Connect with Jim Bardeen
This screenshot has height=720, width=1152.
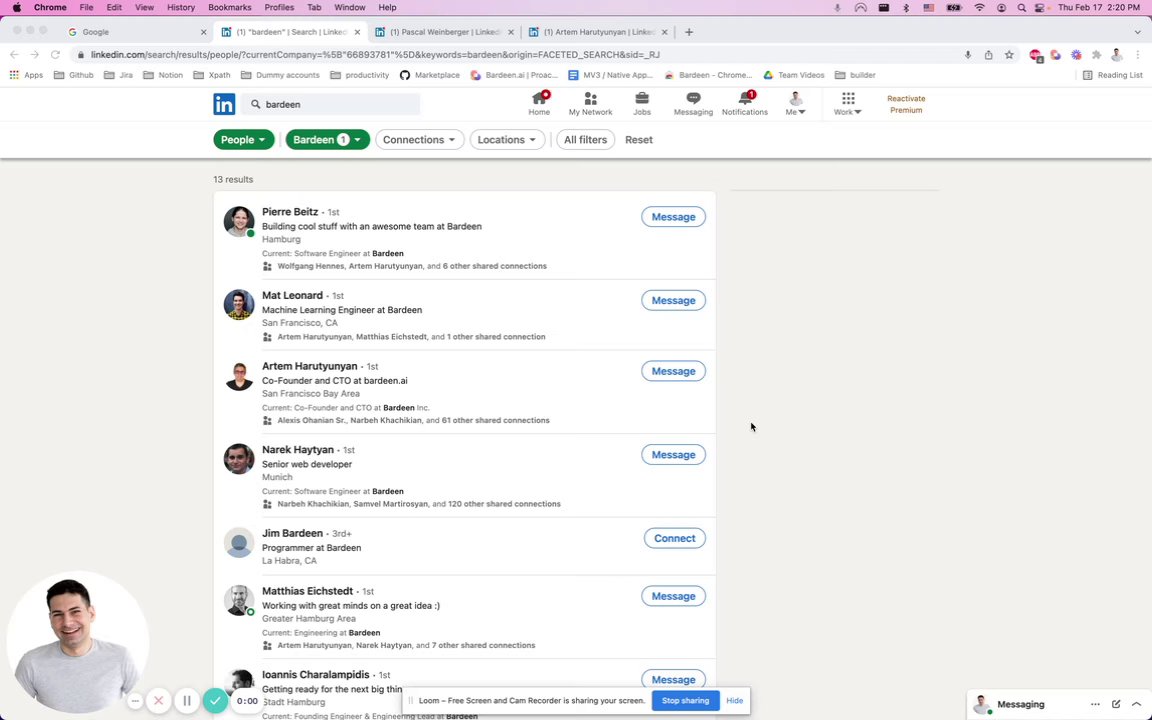pos(674,539)
